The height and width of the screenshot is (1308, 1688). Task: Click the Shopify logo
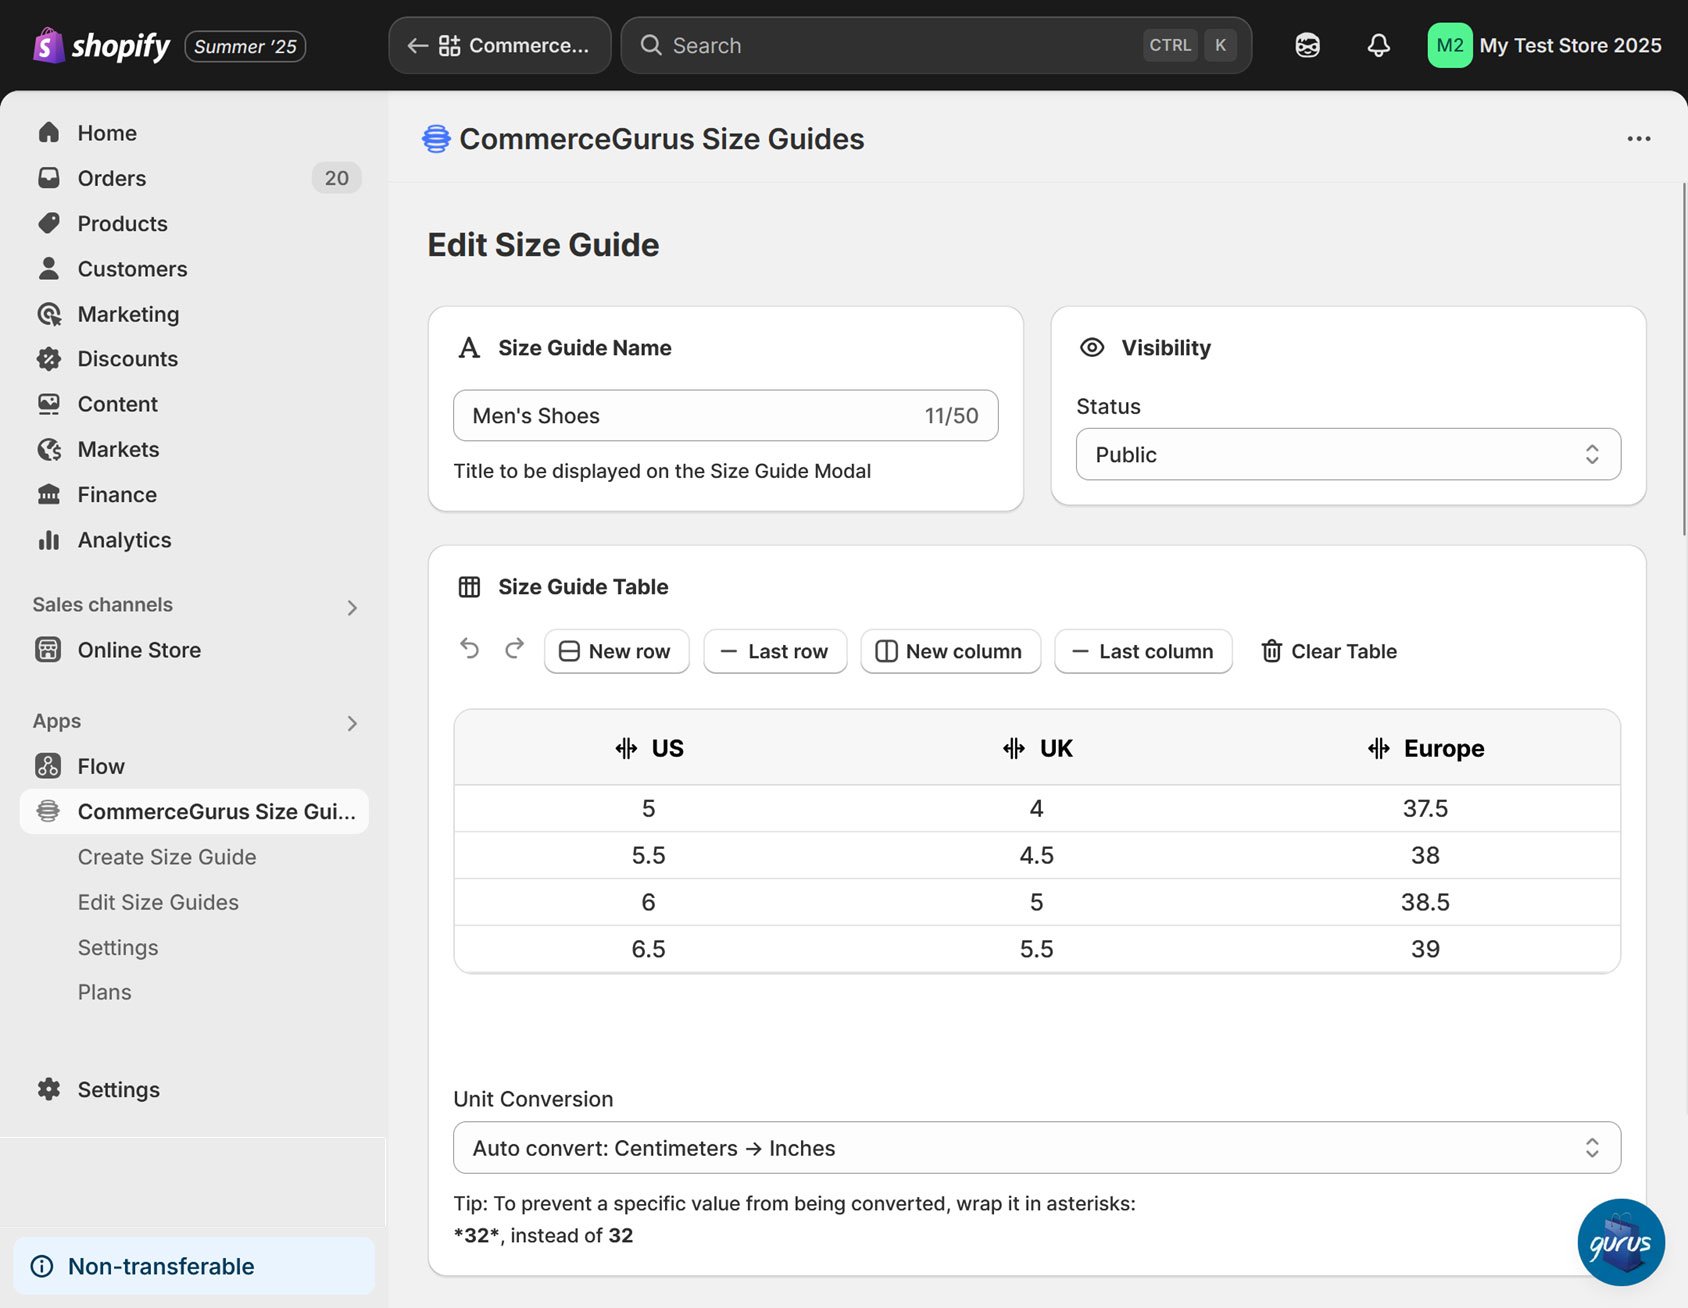click(x=101, y=45)
